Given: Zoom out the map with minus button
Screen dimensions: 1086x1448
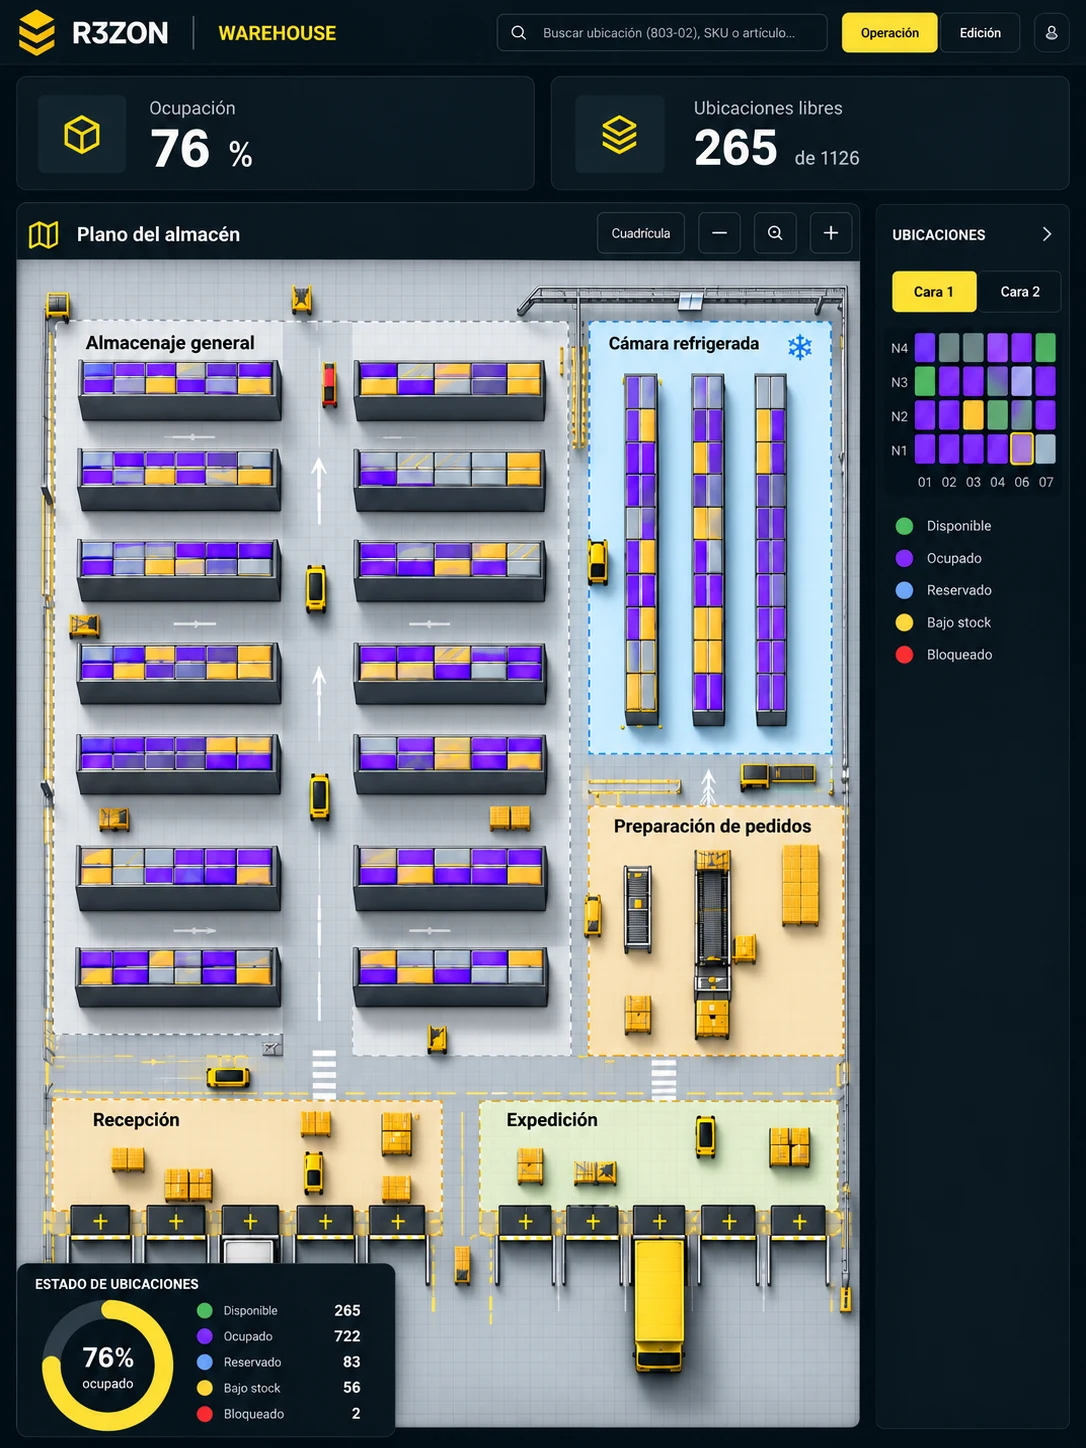Looking at the screenshot, I should point(719,233).
